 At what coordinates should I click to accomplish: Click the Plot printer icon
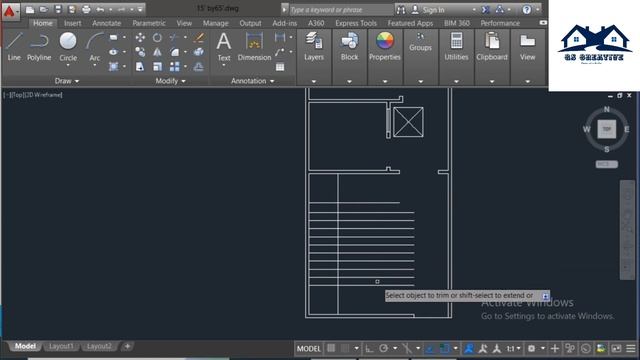click(86, 9)
